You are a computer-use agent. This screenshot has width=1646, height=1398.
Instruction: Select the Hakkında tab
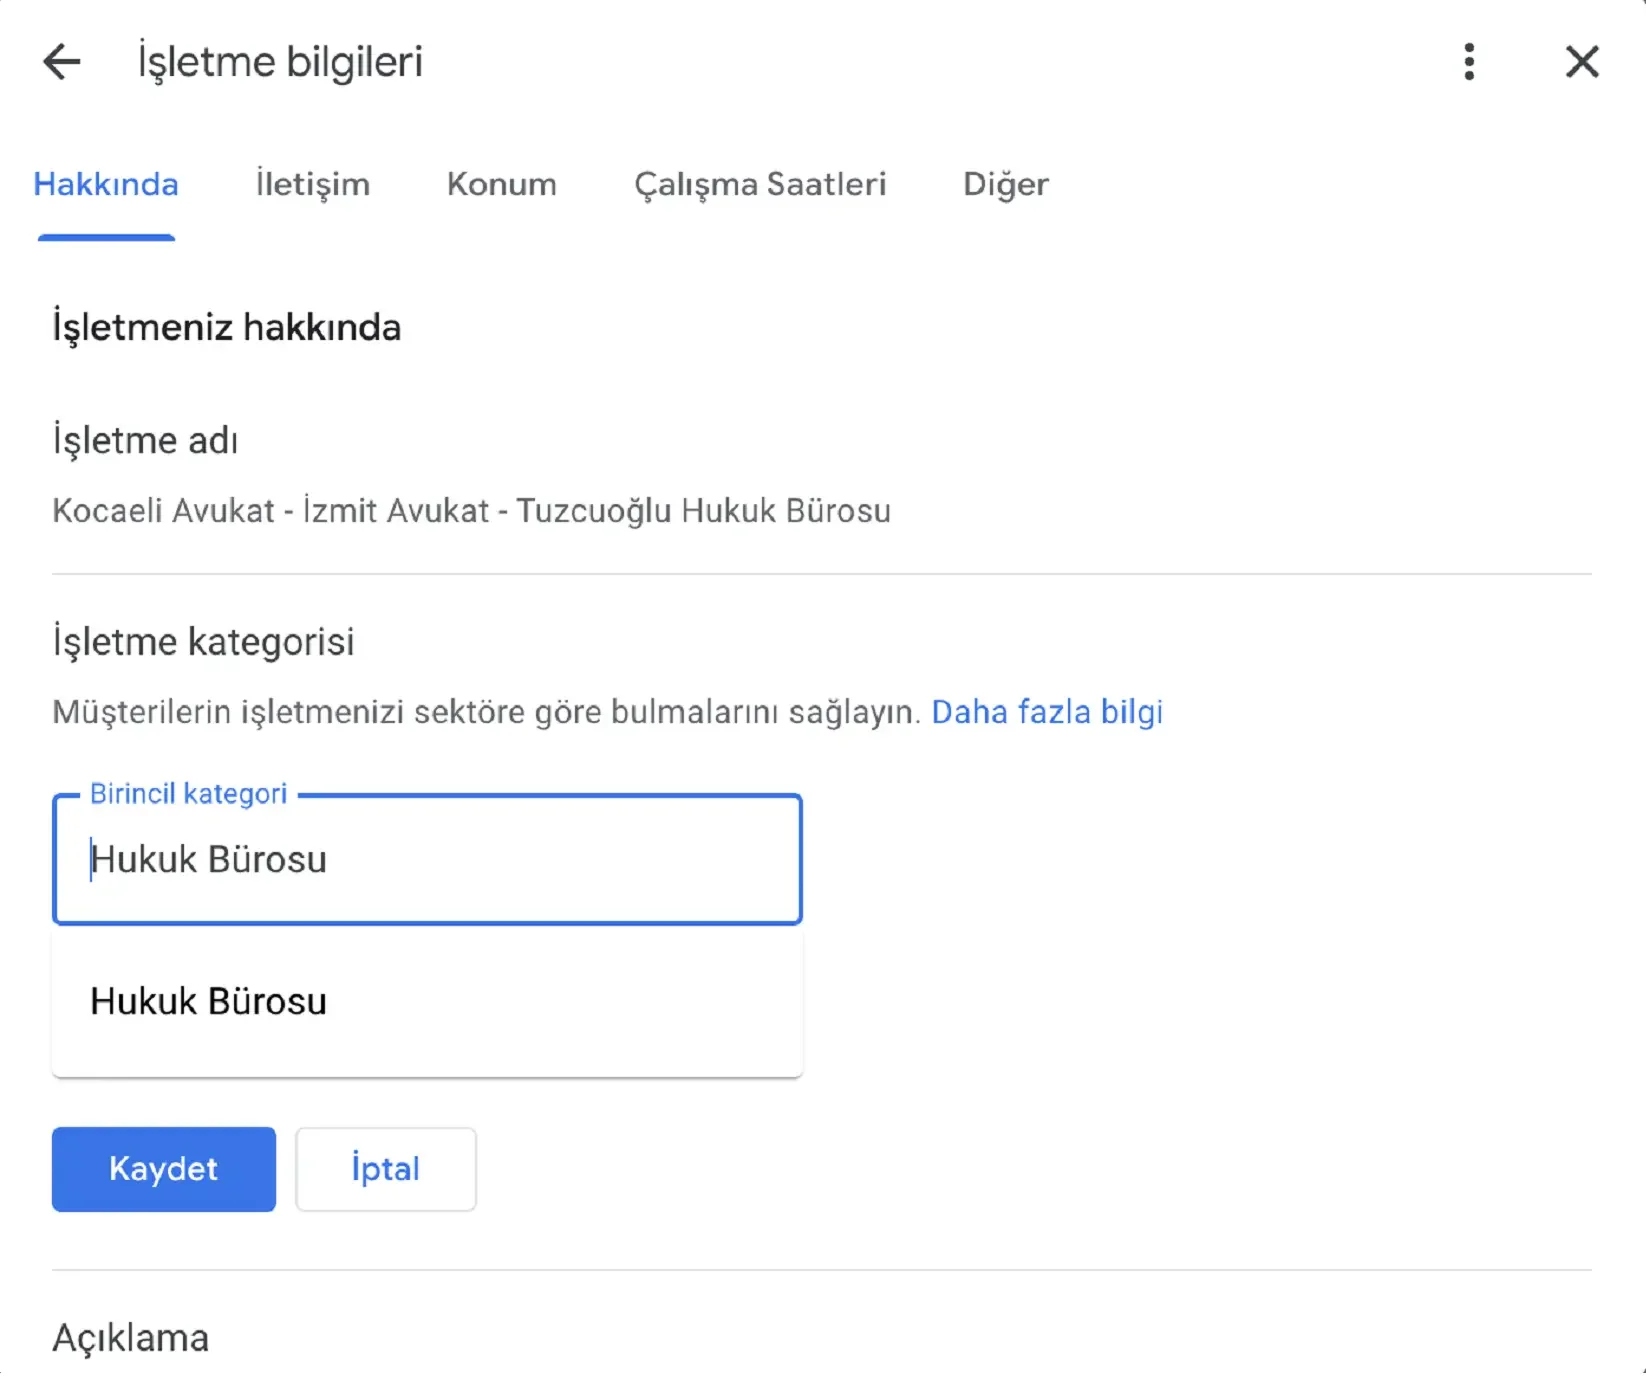(106, 185)
